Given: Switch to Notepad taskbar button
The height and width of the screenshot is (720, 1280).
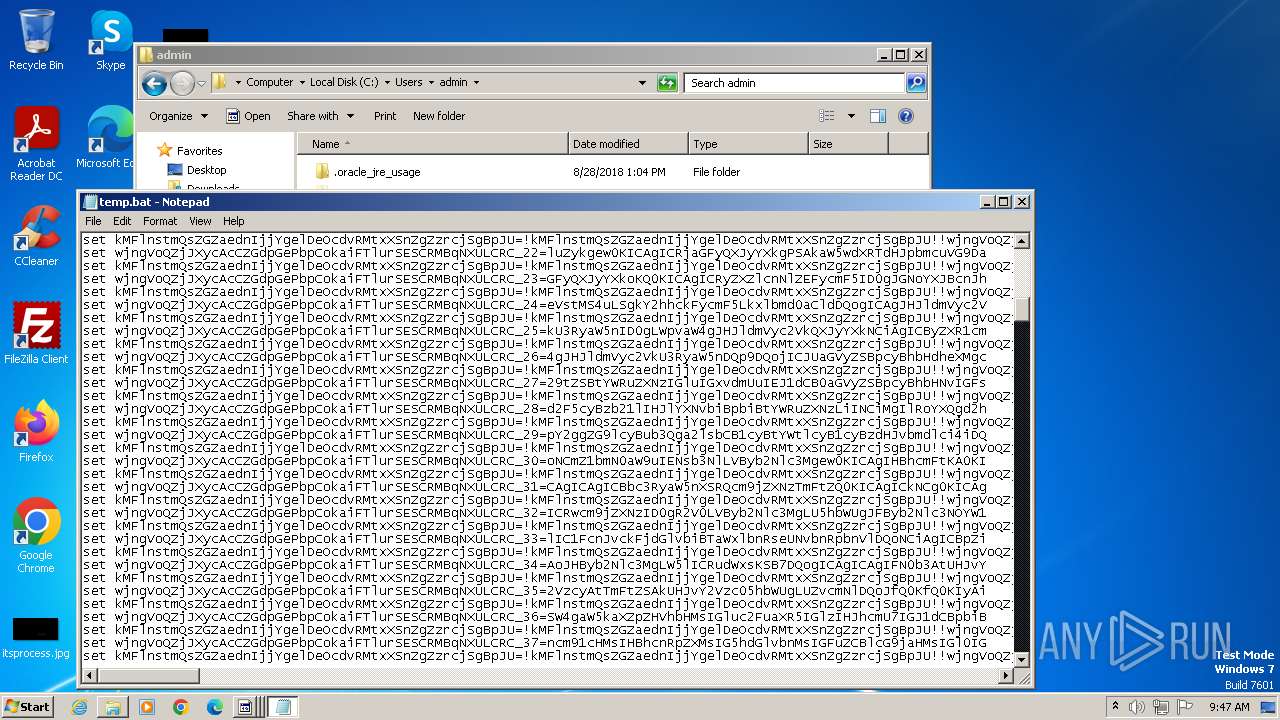Looking at the screenshot, I should (x=283, y=707).
